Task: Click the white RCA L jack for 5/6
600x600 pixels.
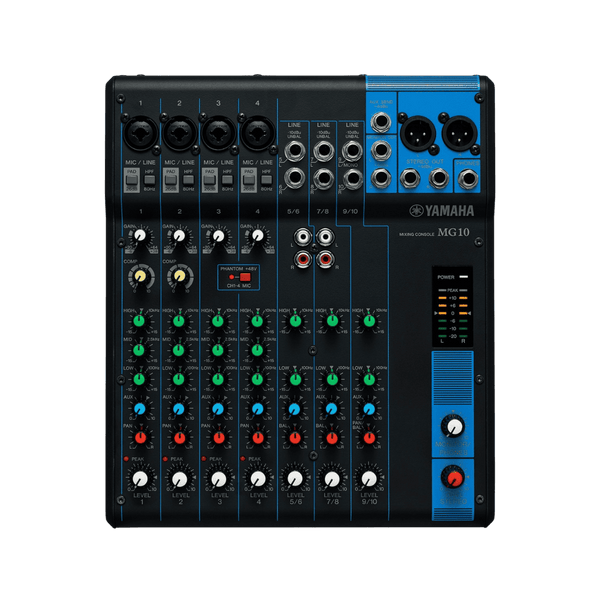Action: click(303, 237)
